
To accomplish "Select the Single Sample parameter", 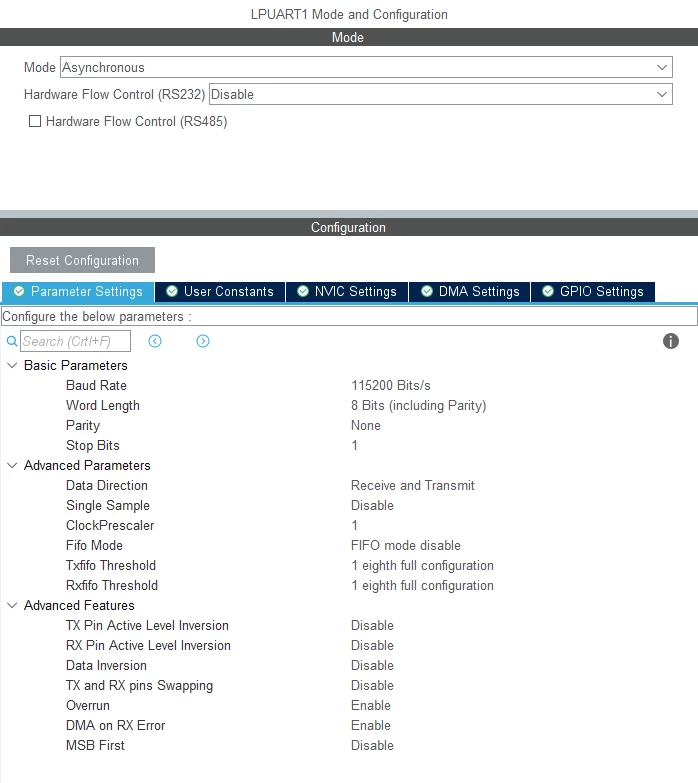I will point(108,505).
